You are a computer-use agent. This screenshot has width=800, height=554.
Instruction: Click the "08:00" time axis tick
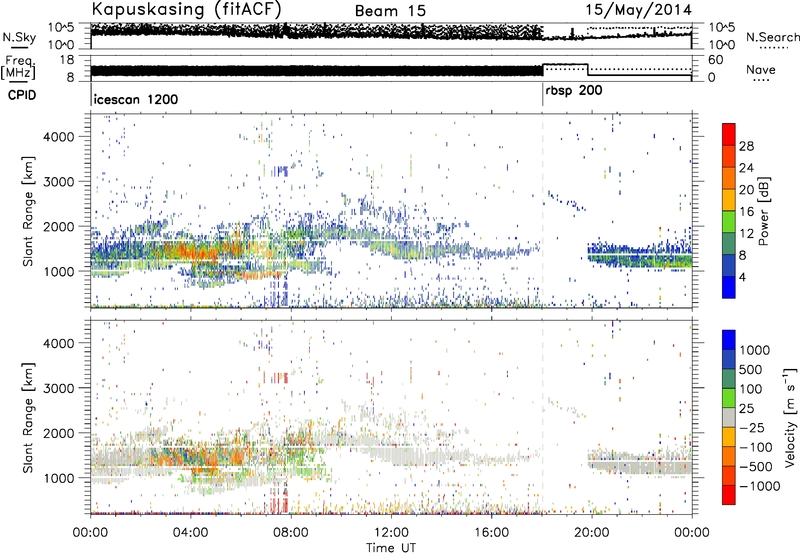(x=291, y=533)
